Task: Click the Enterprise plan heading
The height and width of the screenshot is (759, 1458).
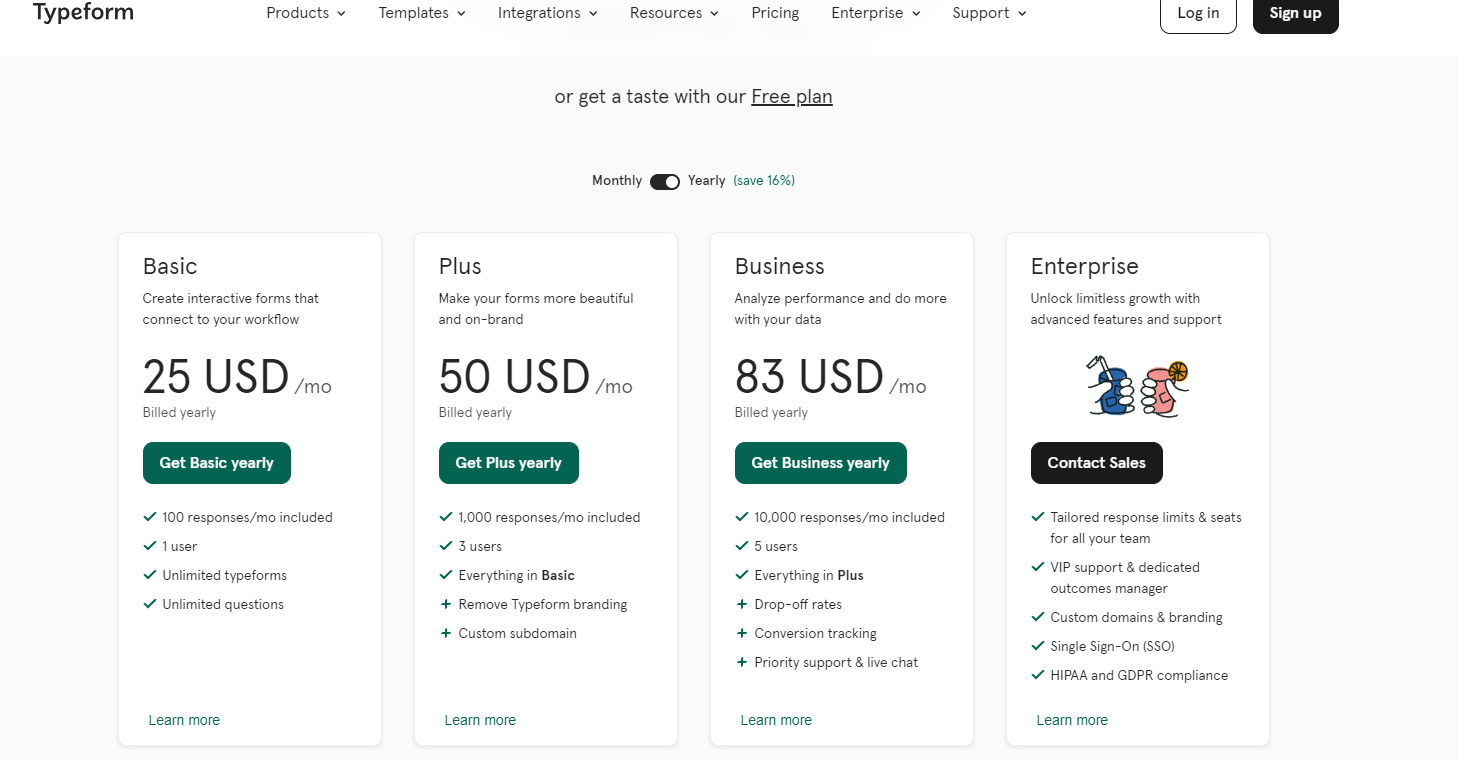Action: (x=1085, y=266)
